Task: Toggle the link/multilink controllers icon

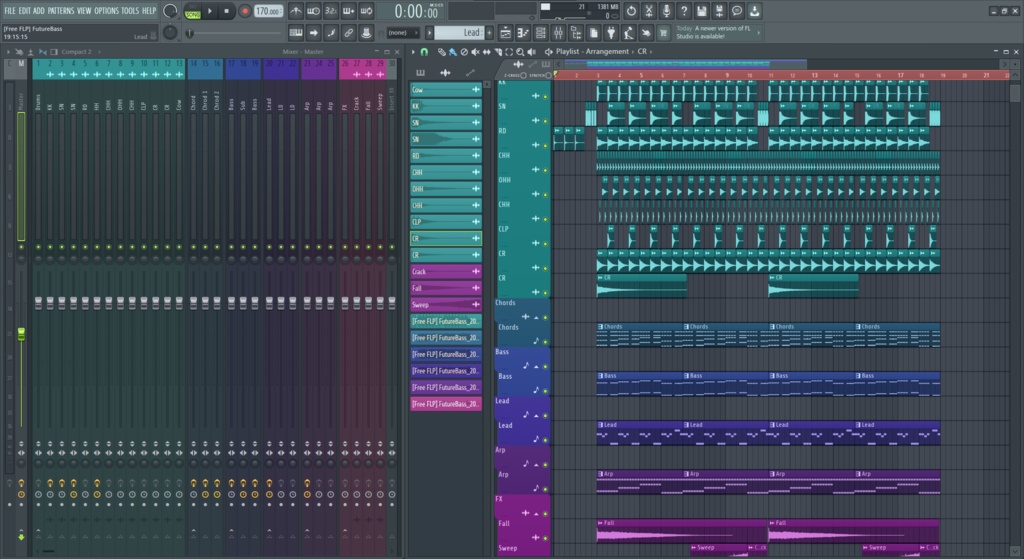Action: tap(349, 33)
